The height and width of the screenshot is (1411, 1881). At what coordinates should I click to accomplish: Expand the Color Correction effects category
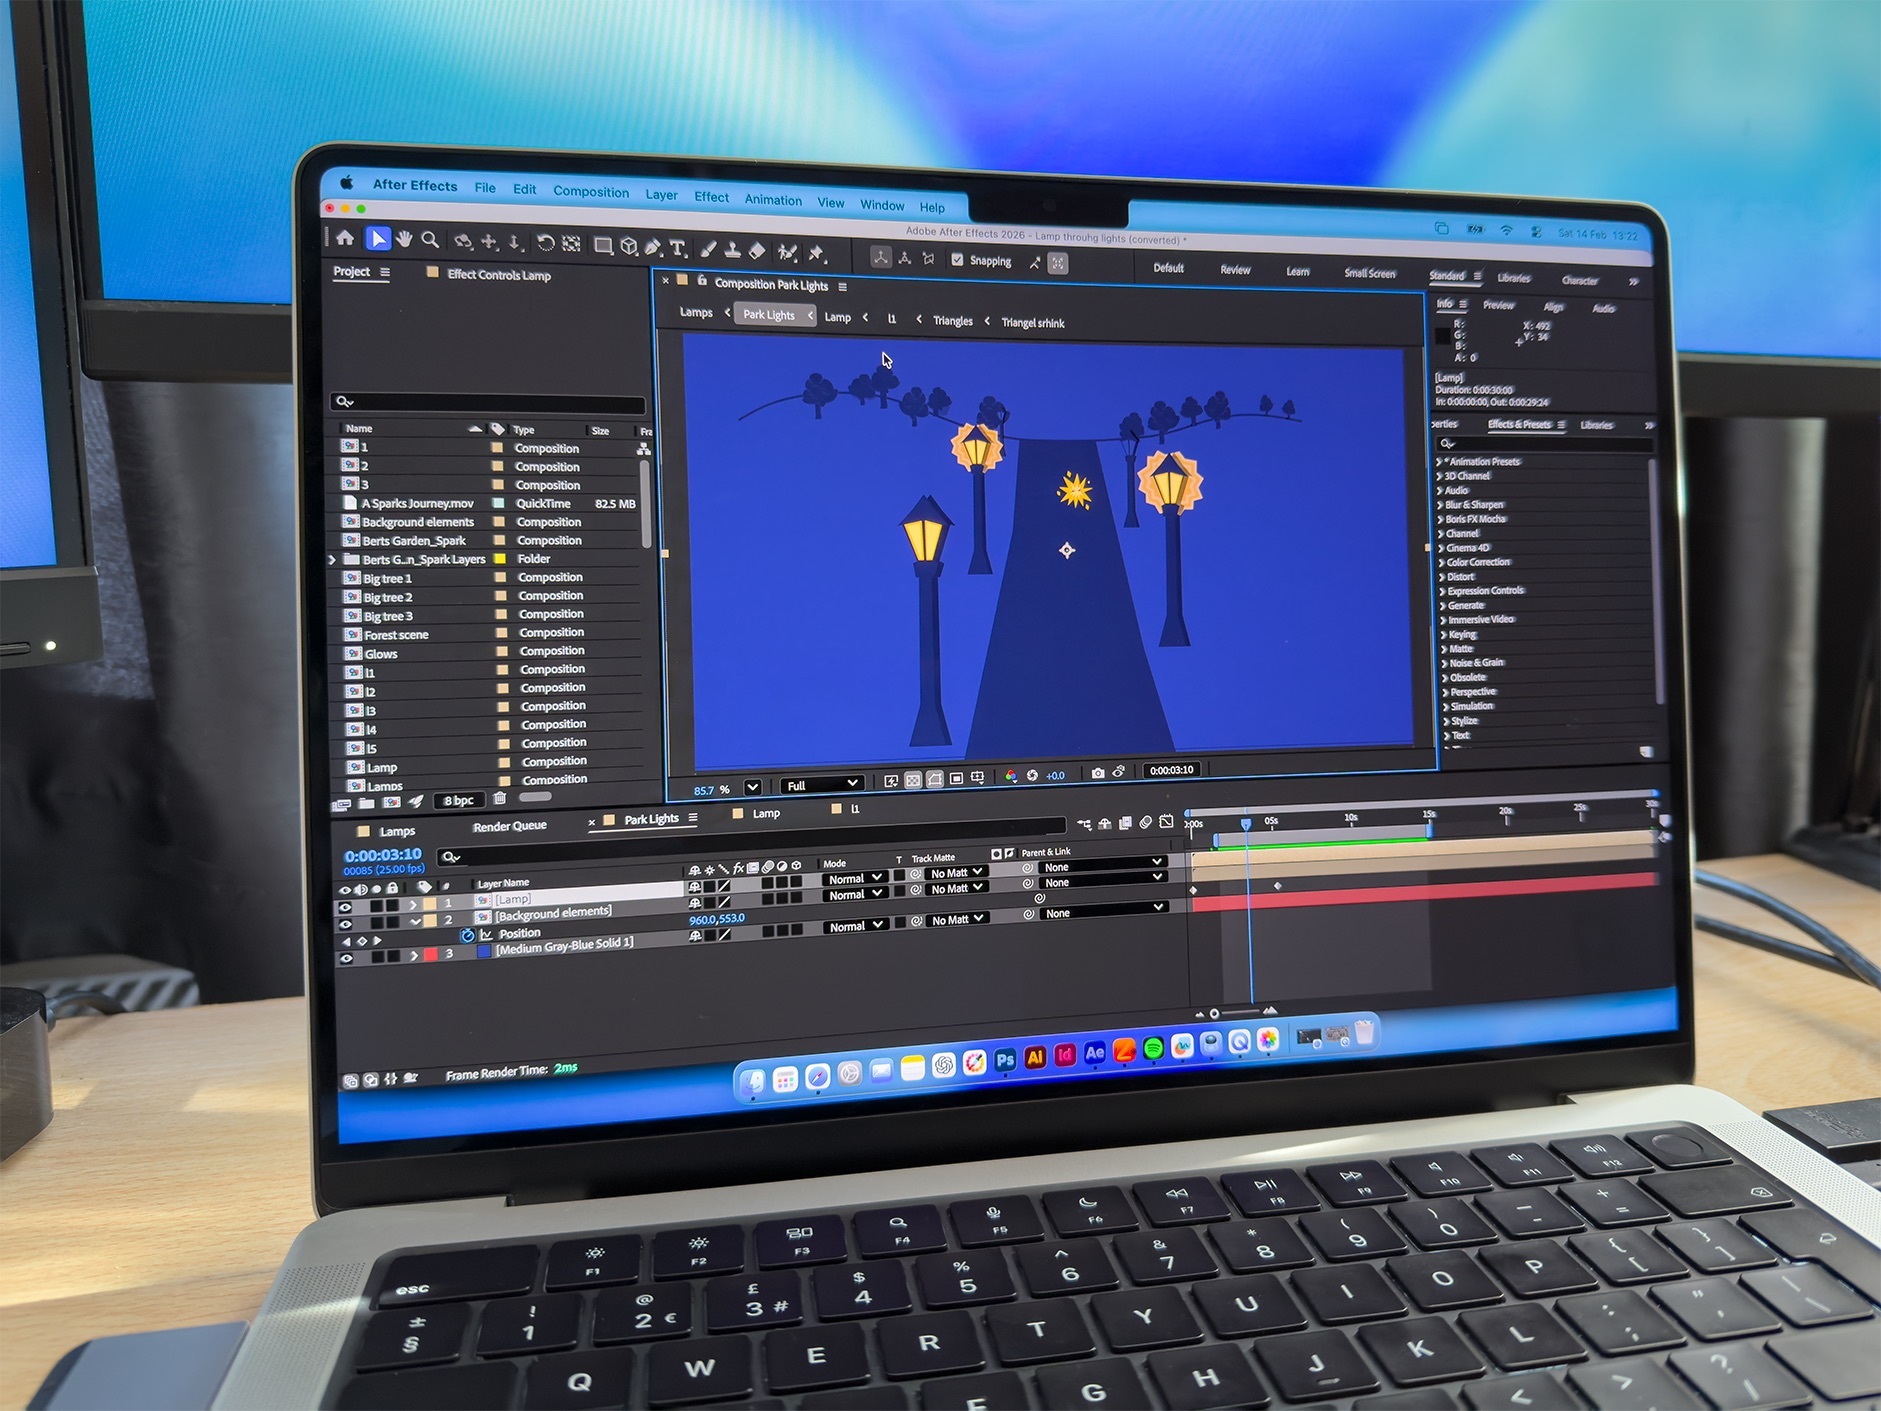(1442, 562)
